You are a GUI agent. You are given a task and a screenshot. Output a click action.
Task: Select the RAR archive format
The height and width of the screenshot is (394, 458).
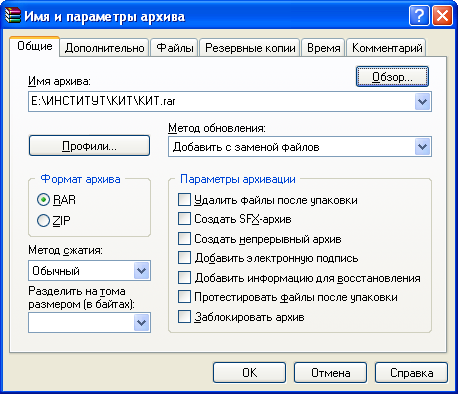(43, 200)
